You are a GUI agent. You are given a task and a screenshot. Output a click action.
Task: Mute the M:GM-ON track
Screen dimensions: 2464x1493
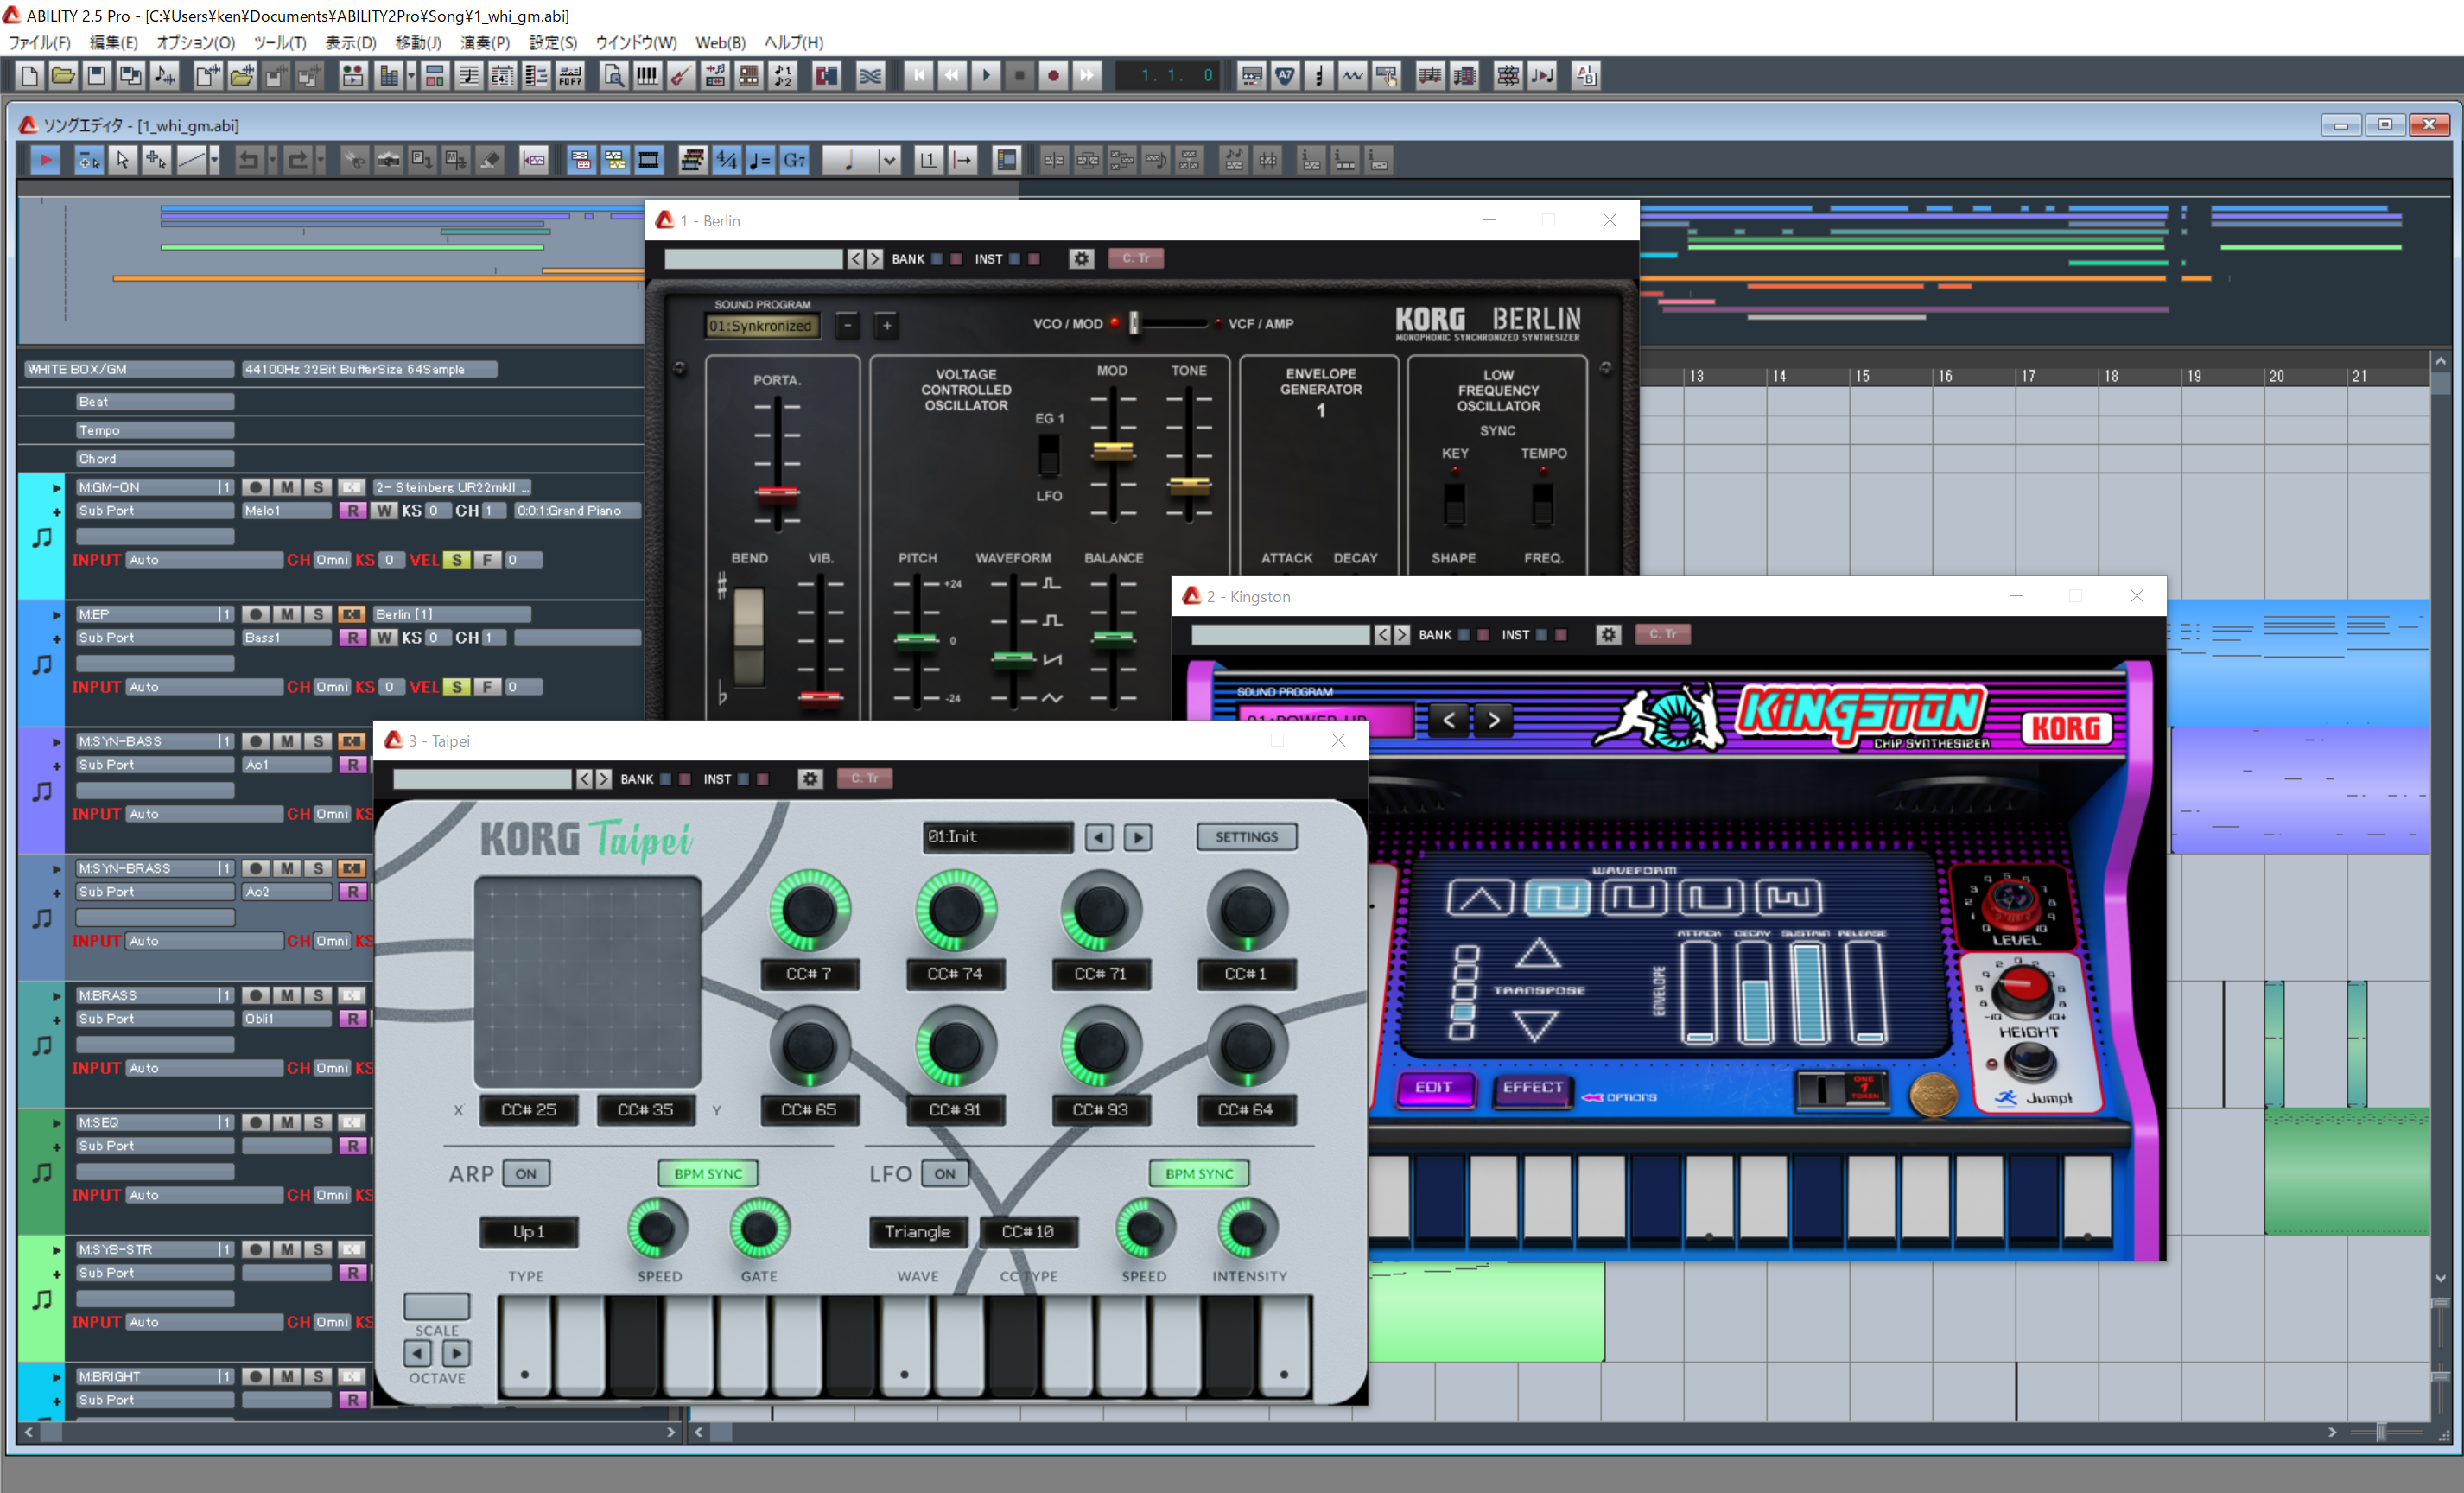click(287, 487)
